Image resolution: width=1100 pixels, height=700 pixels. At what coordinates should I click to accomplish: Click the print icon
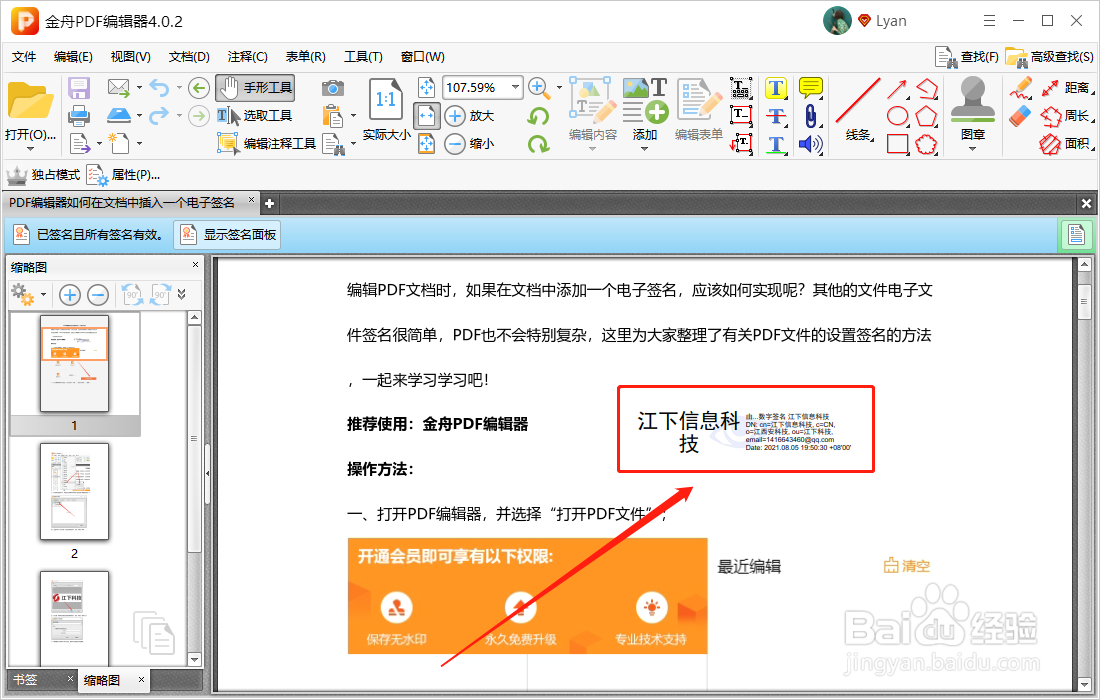click(79, 115)
